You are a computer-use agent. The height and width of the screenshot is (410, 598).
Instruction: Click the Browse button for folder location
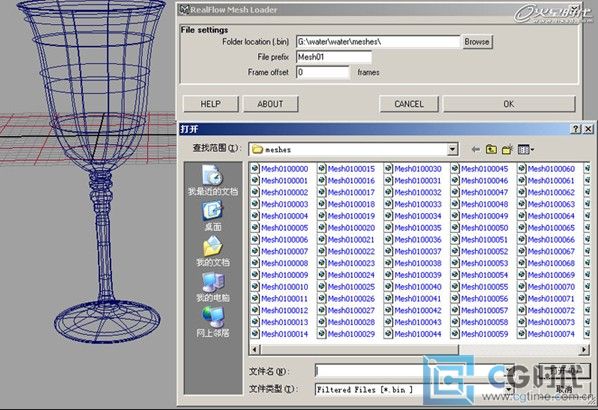click(x=477, y=42)
